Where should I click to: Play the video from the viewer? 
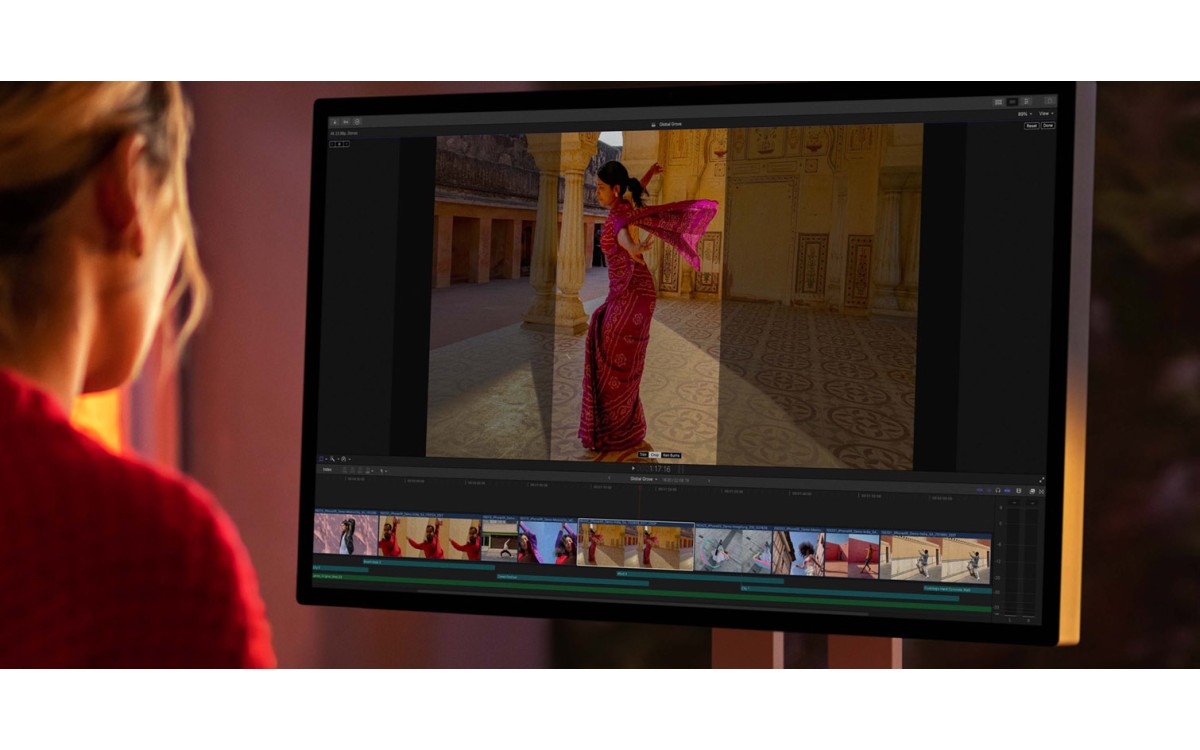click(633, 468)
